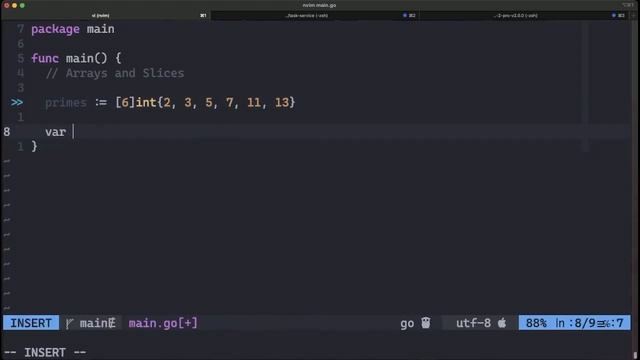Click the 'primes' variable name
The height and width of the screenshot is (360, 640).
click(66, 102)
